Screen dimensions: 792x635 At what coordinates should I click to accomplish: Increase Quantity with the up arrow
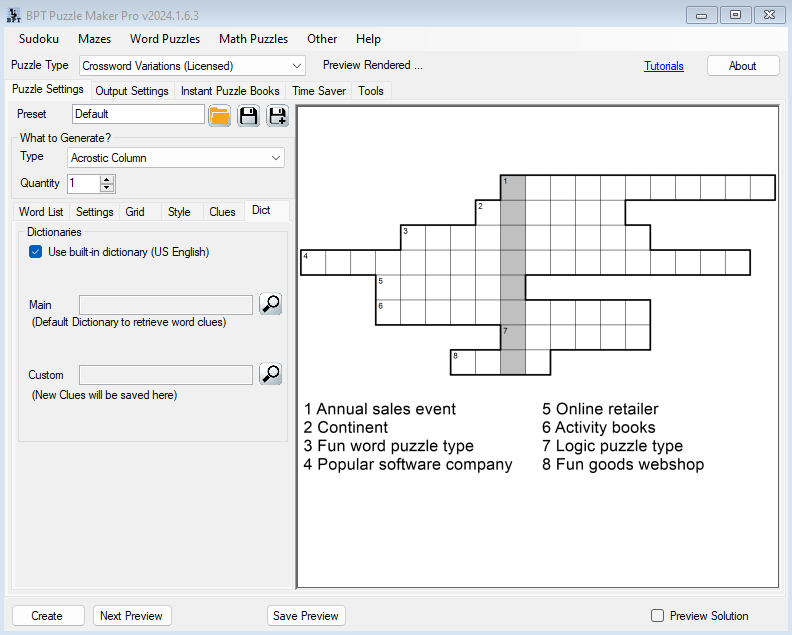[x=107, y=179]
